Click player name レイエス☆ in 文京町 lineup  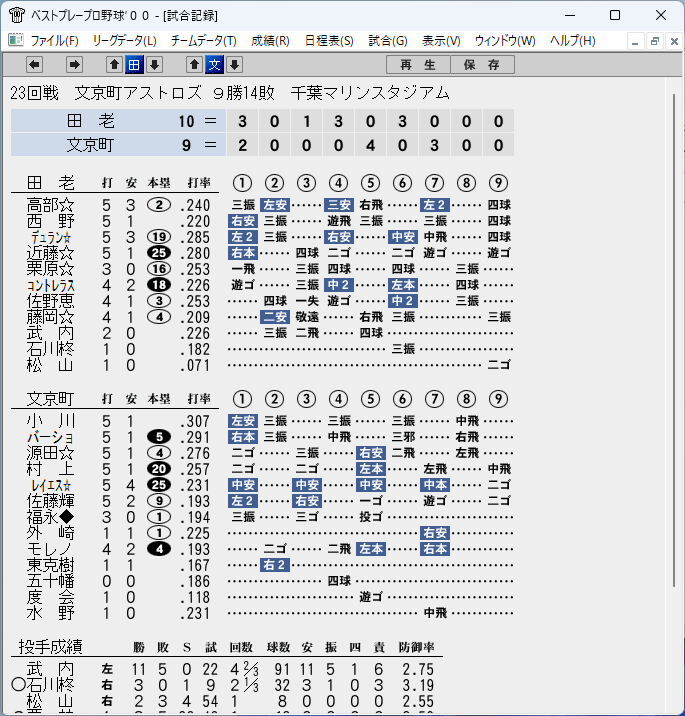click(50, 485)
